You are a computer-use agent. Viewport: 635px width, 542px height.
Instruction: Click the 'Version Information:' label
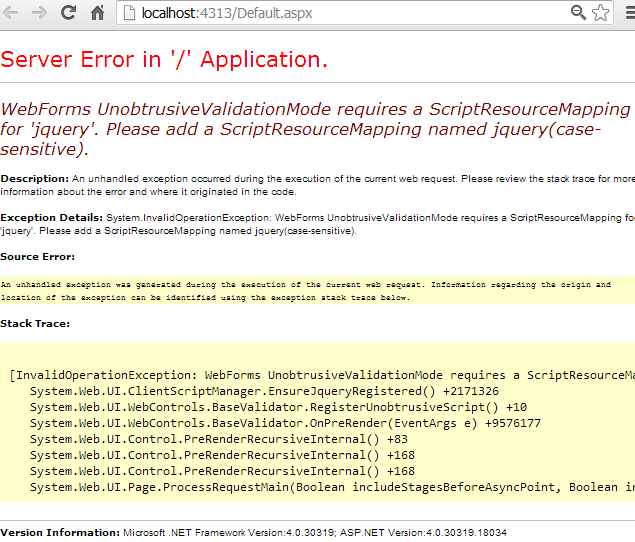click(x=60, y=532)
